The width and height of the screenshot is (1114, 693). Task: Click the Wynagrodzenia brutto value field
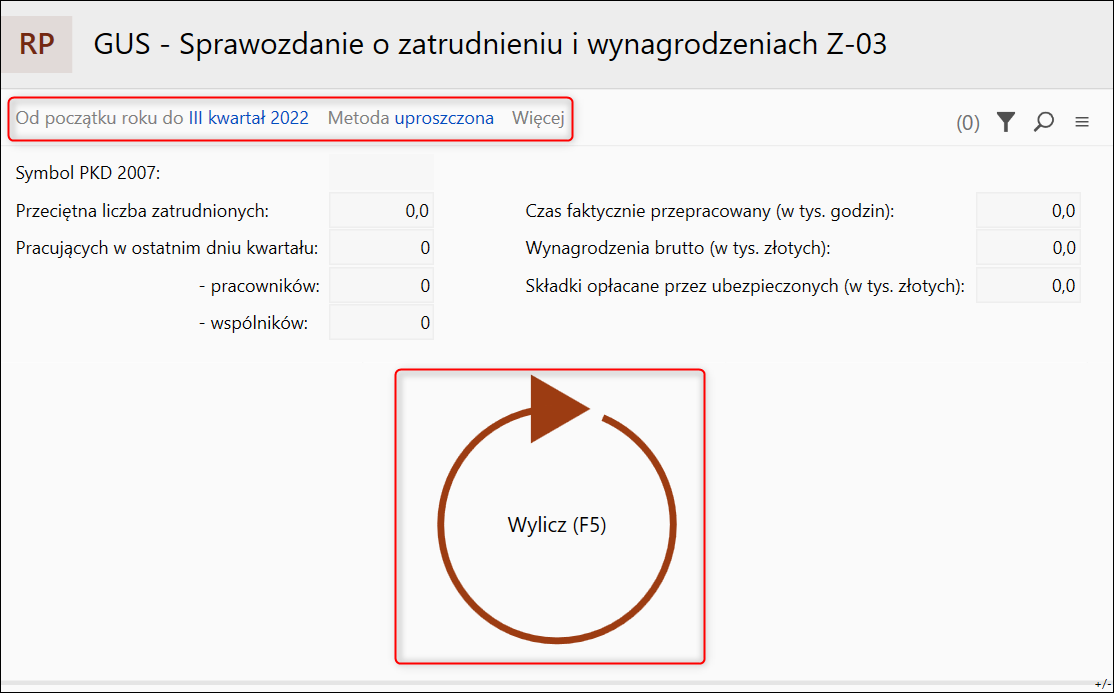[x=1028, y=248]
